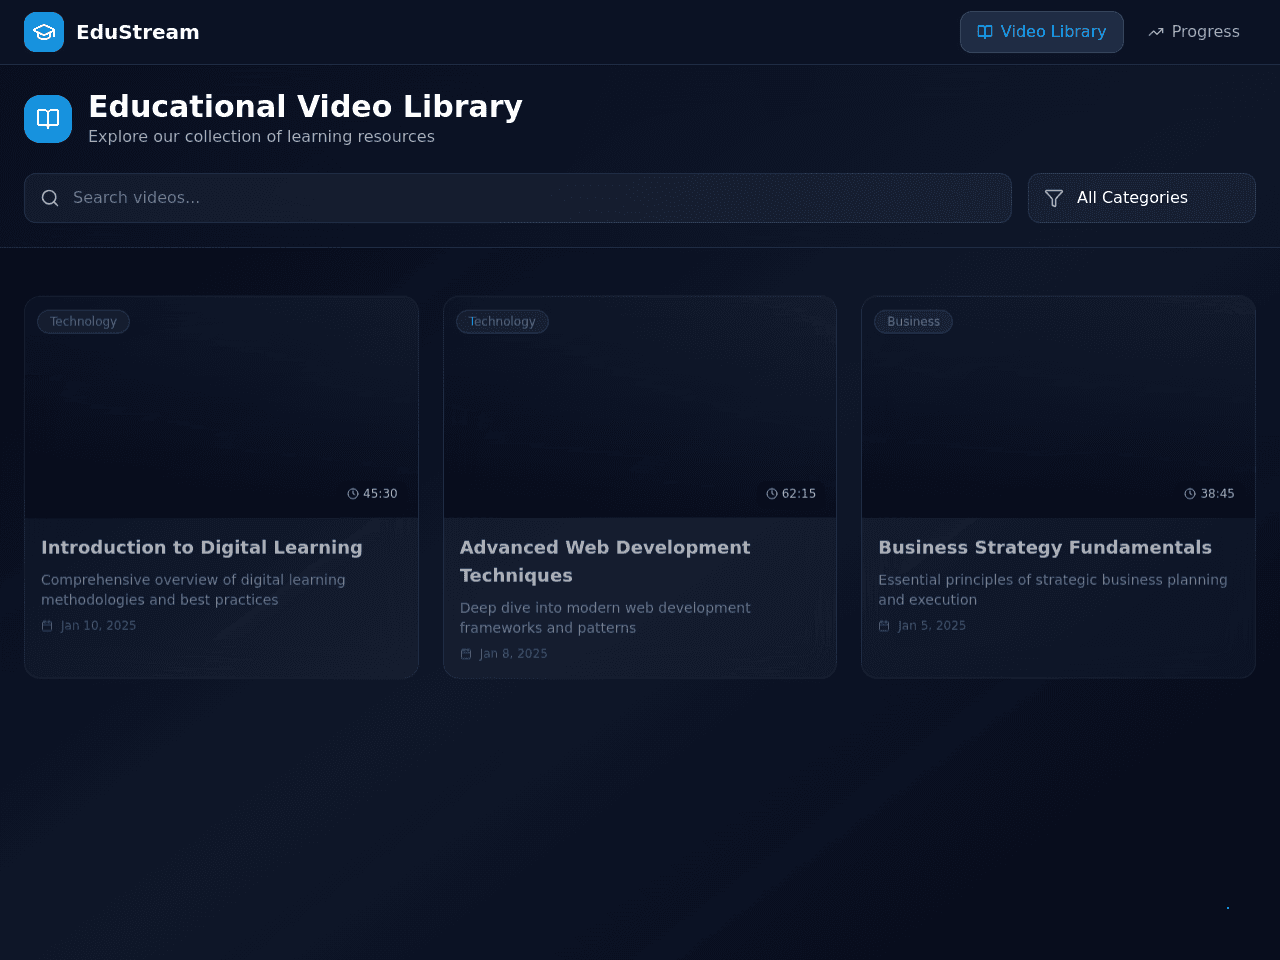The height and width of the screenshot is (960, 1280).
Task: Open the All Categories dropdown
Action: [1142, 198]
